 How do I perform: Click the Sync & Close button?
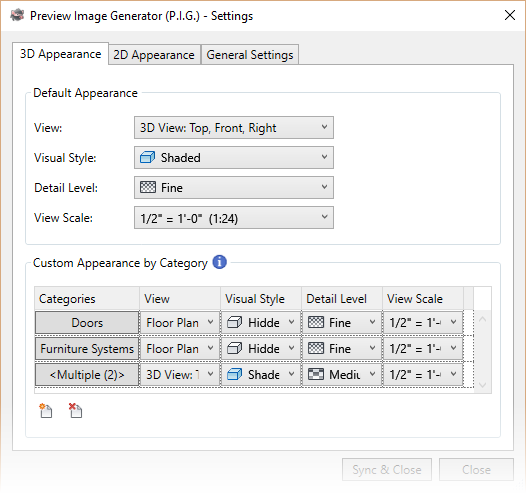click(x=387, y=470)
